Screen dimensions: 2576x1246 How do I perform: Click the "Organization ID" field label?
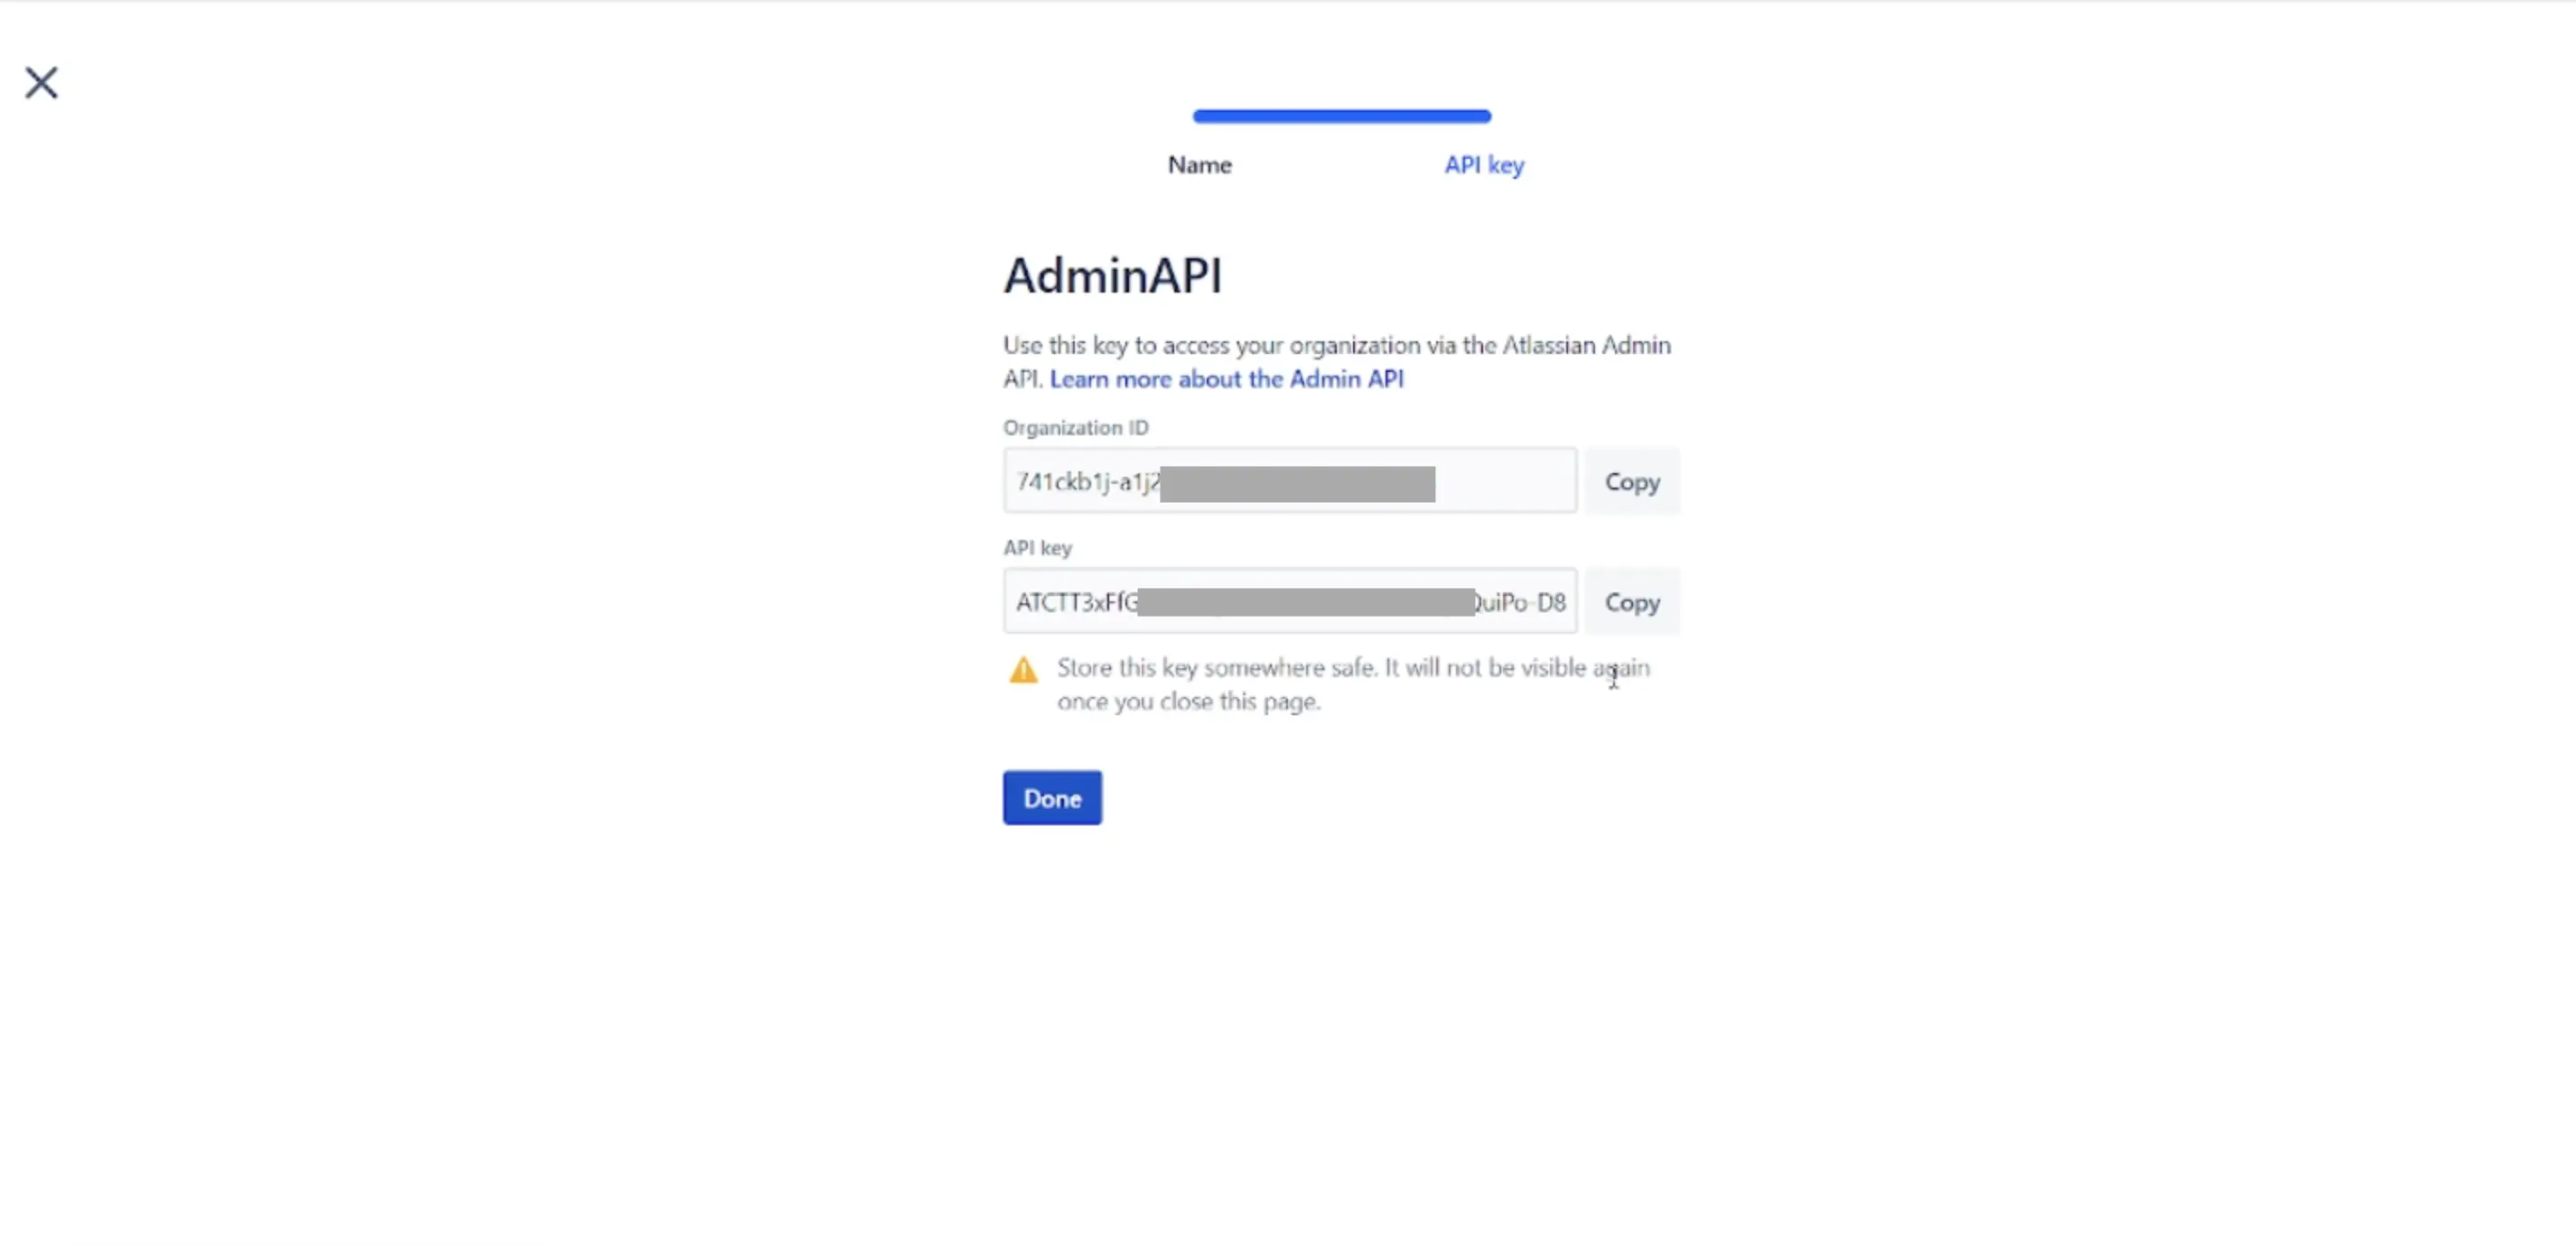[x=1076, y=428]
